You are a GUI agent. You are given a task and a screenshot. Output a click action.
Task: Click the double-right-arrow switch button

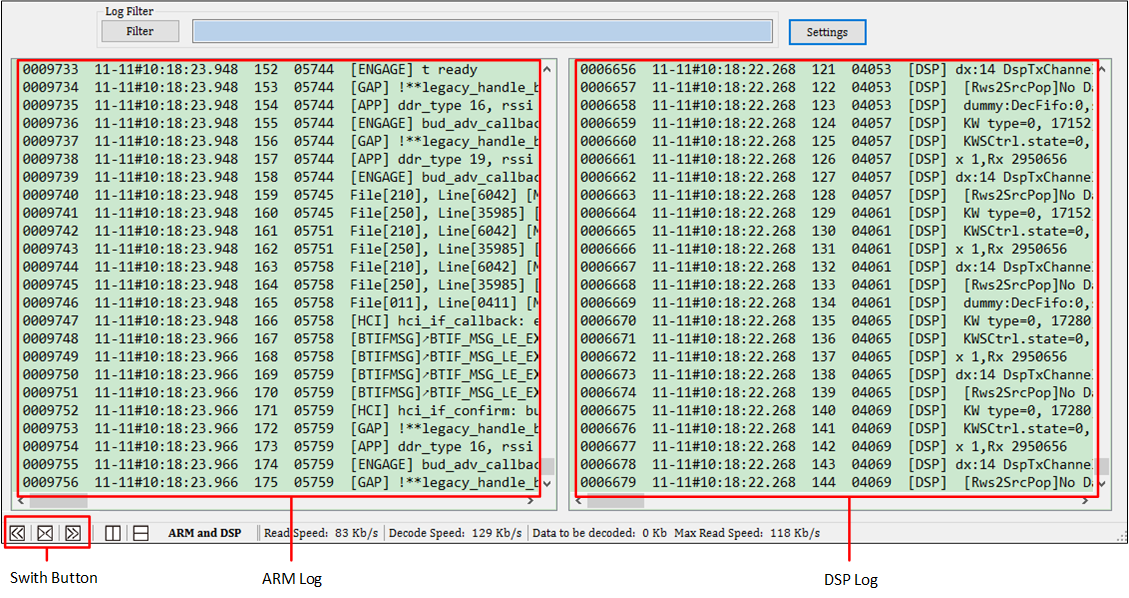click(x=73, y=533)
